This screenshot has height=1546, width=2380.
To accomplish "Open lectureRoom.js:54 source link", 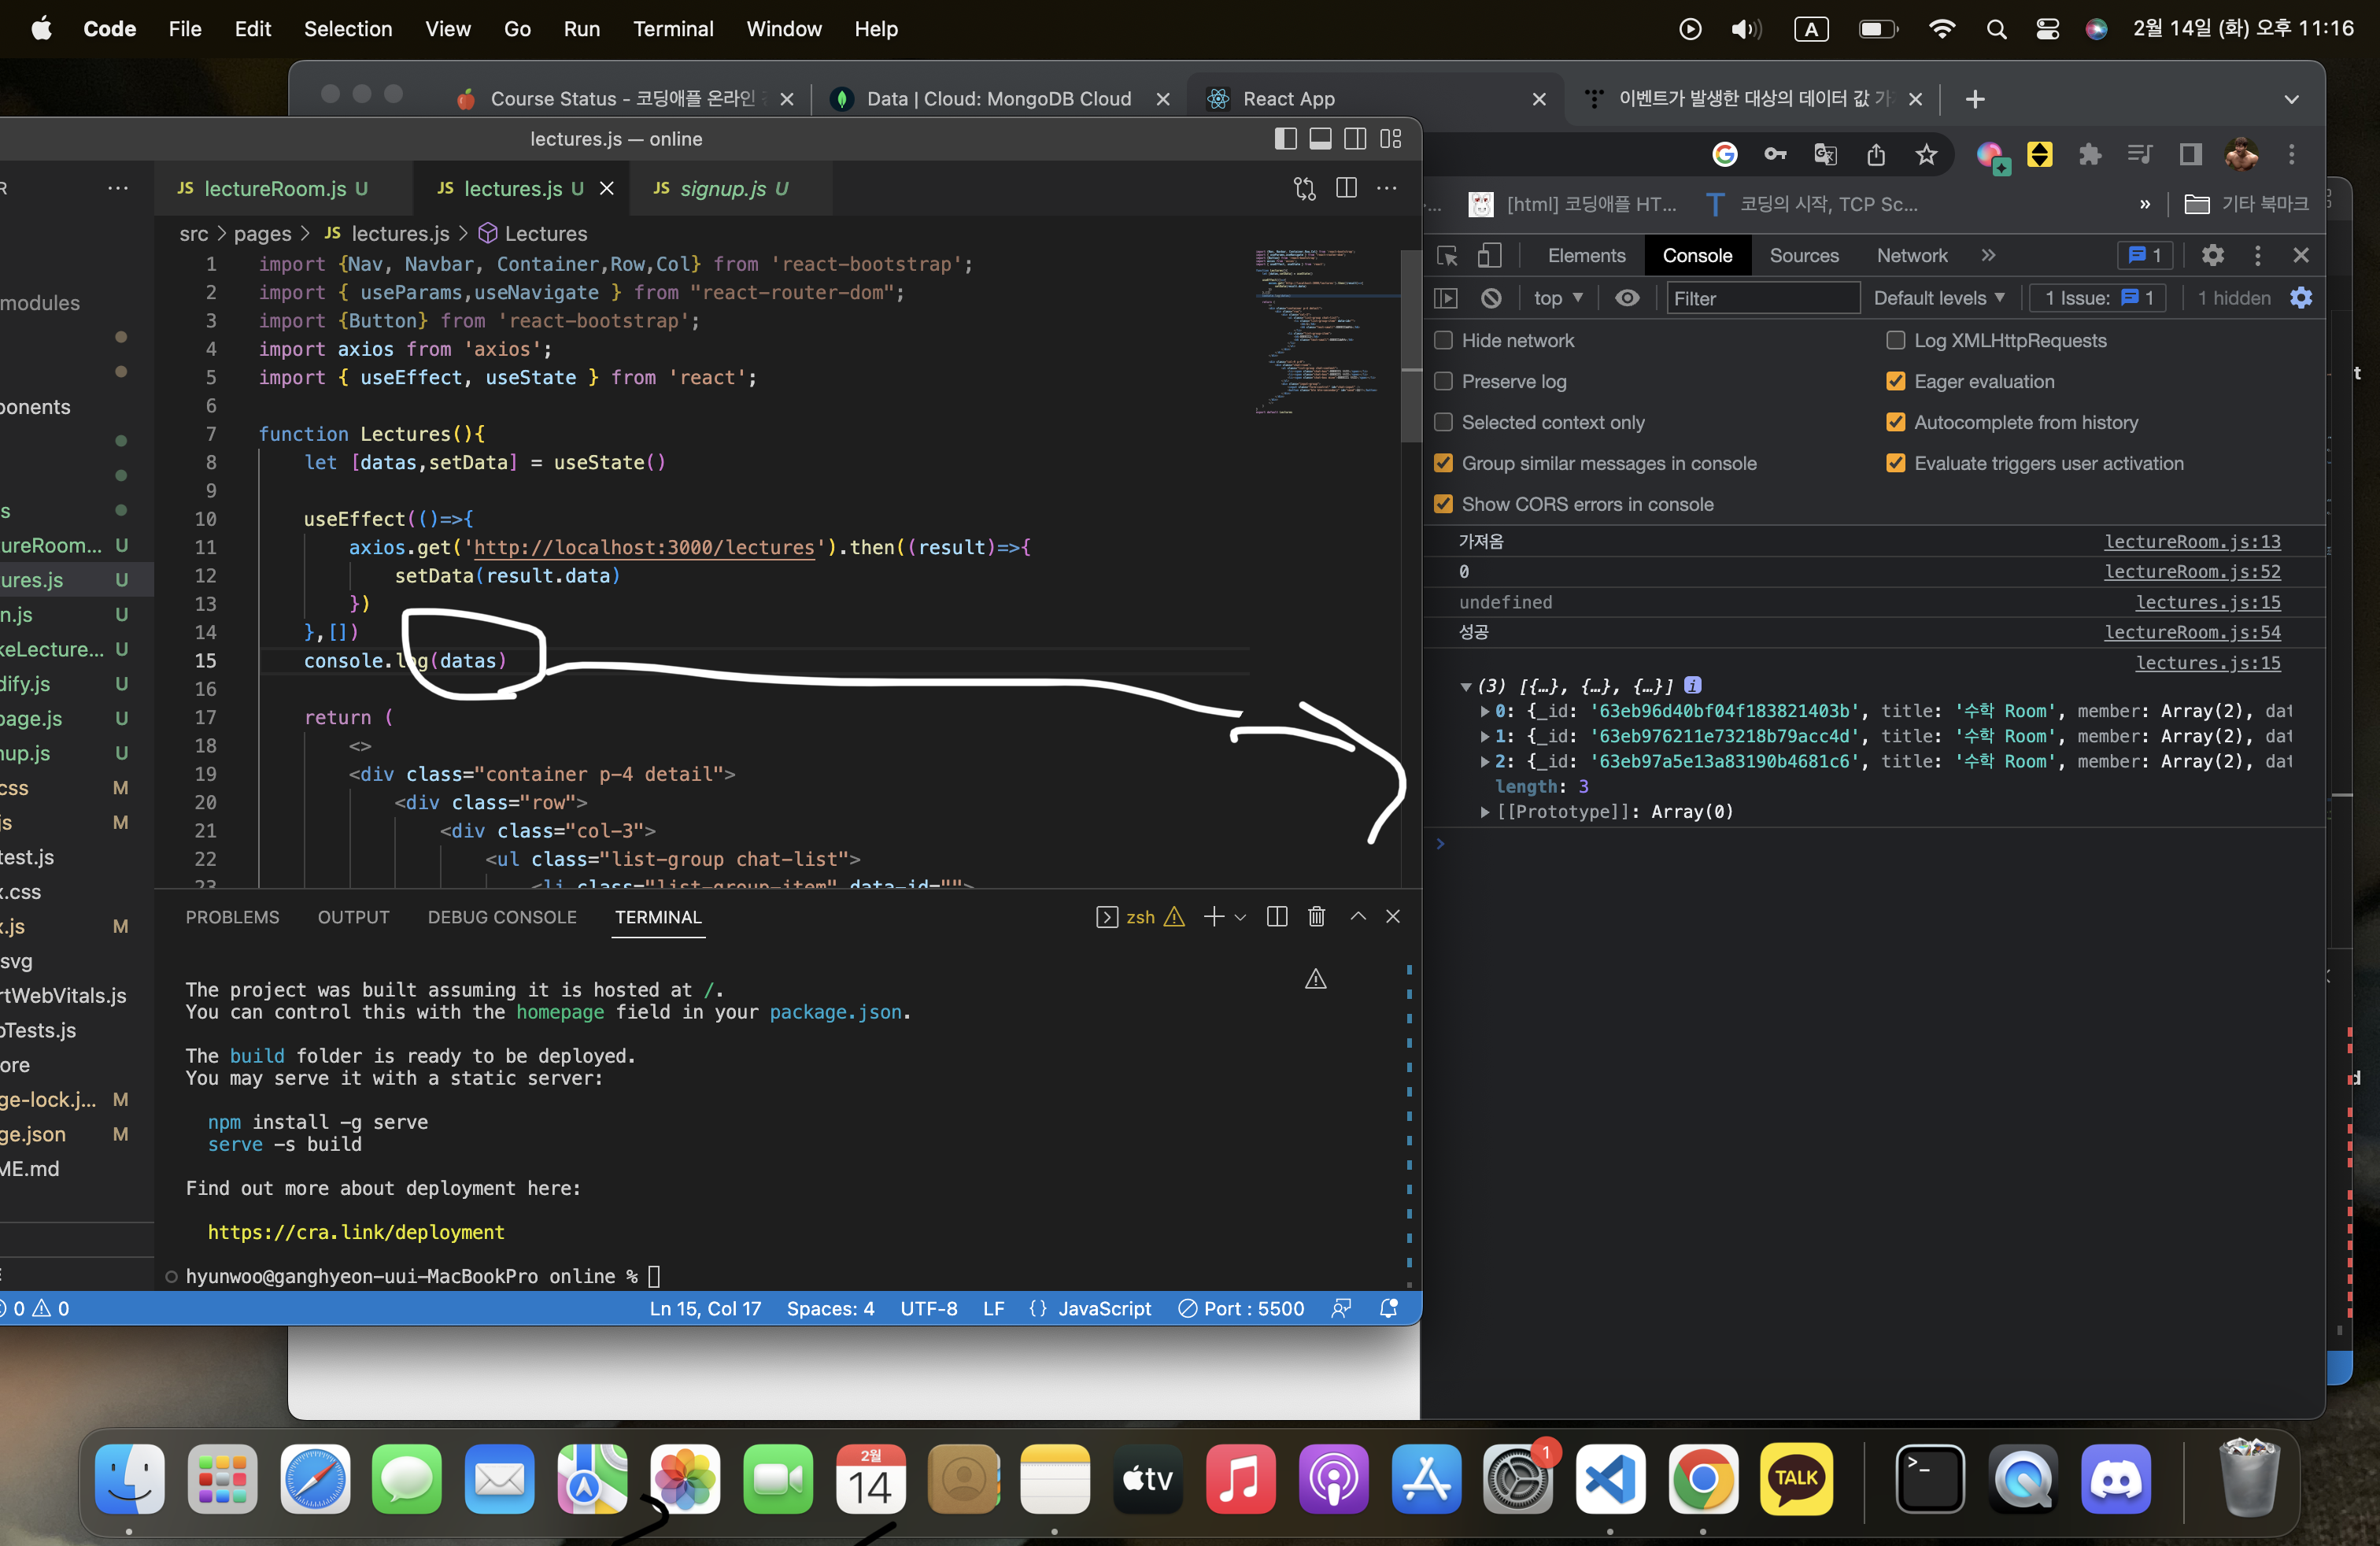I will (x=2191, y=632).
